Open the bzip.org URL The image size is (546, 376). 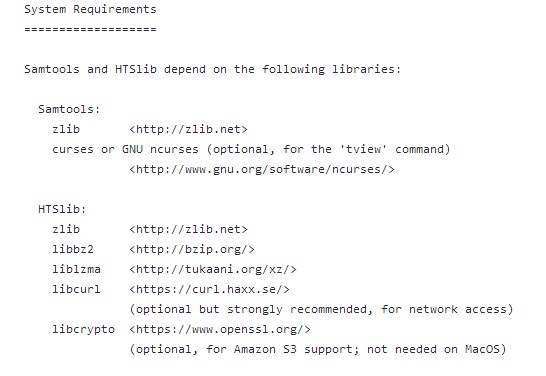tap(192, 250)
